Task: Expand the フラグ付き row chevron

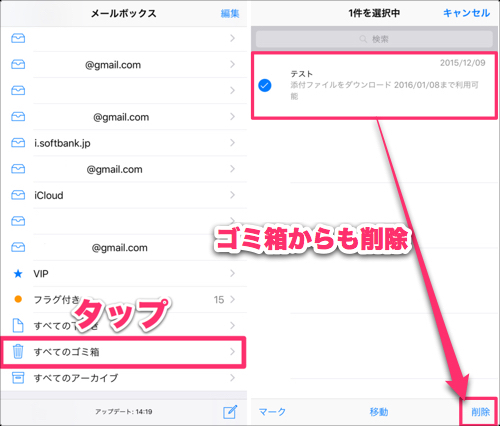Action: click(232, 299)
